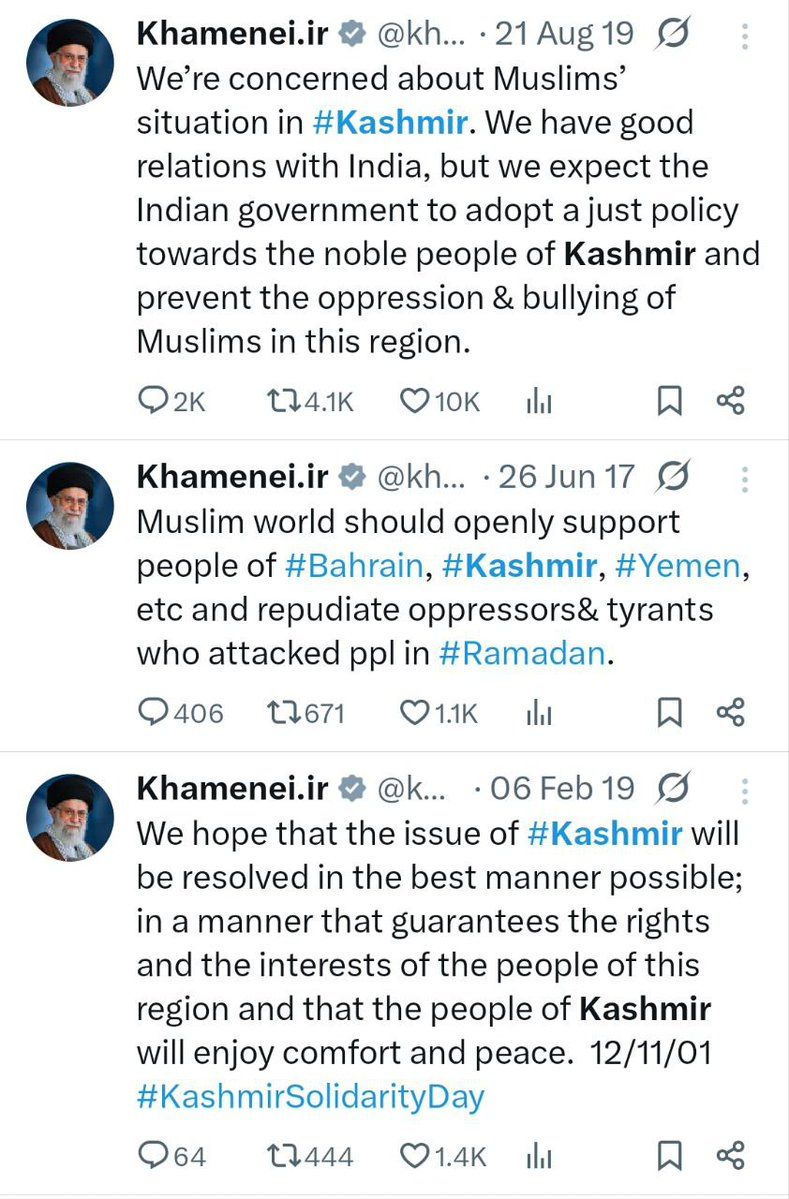The height and width of the screenshot is (1199, 789).
Task: Reply to the 26 Jun 17 tweet
Action: pyautogui.click(x=153, y=713)
